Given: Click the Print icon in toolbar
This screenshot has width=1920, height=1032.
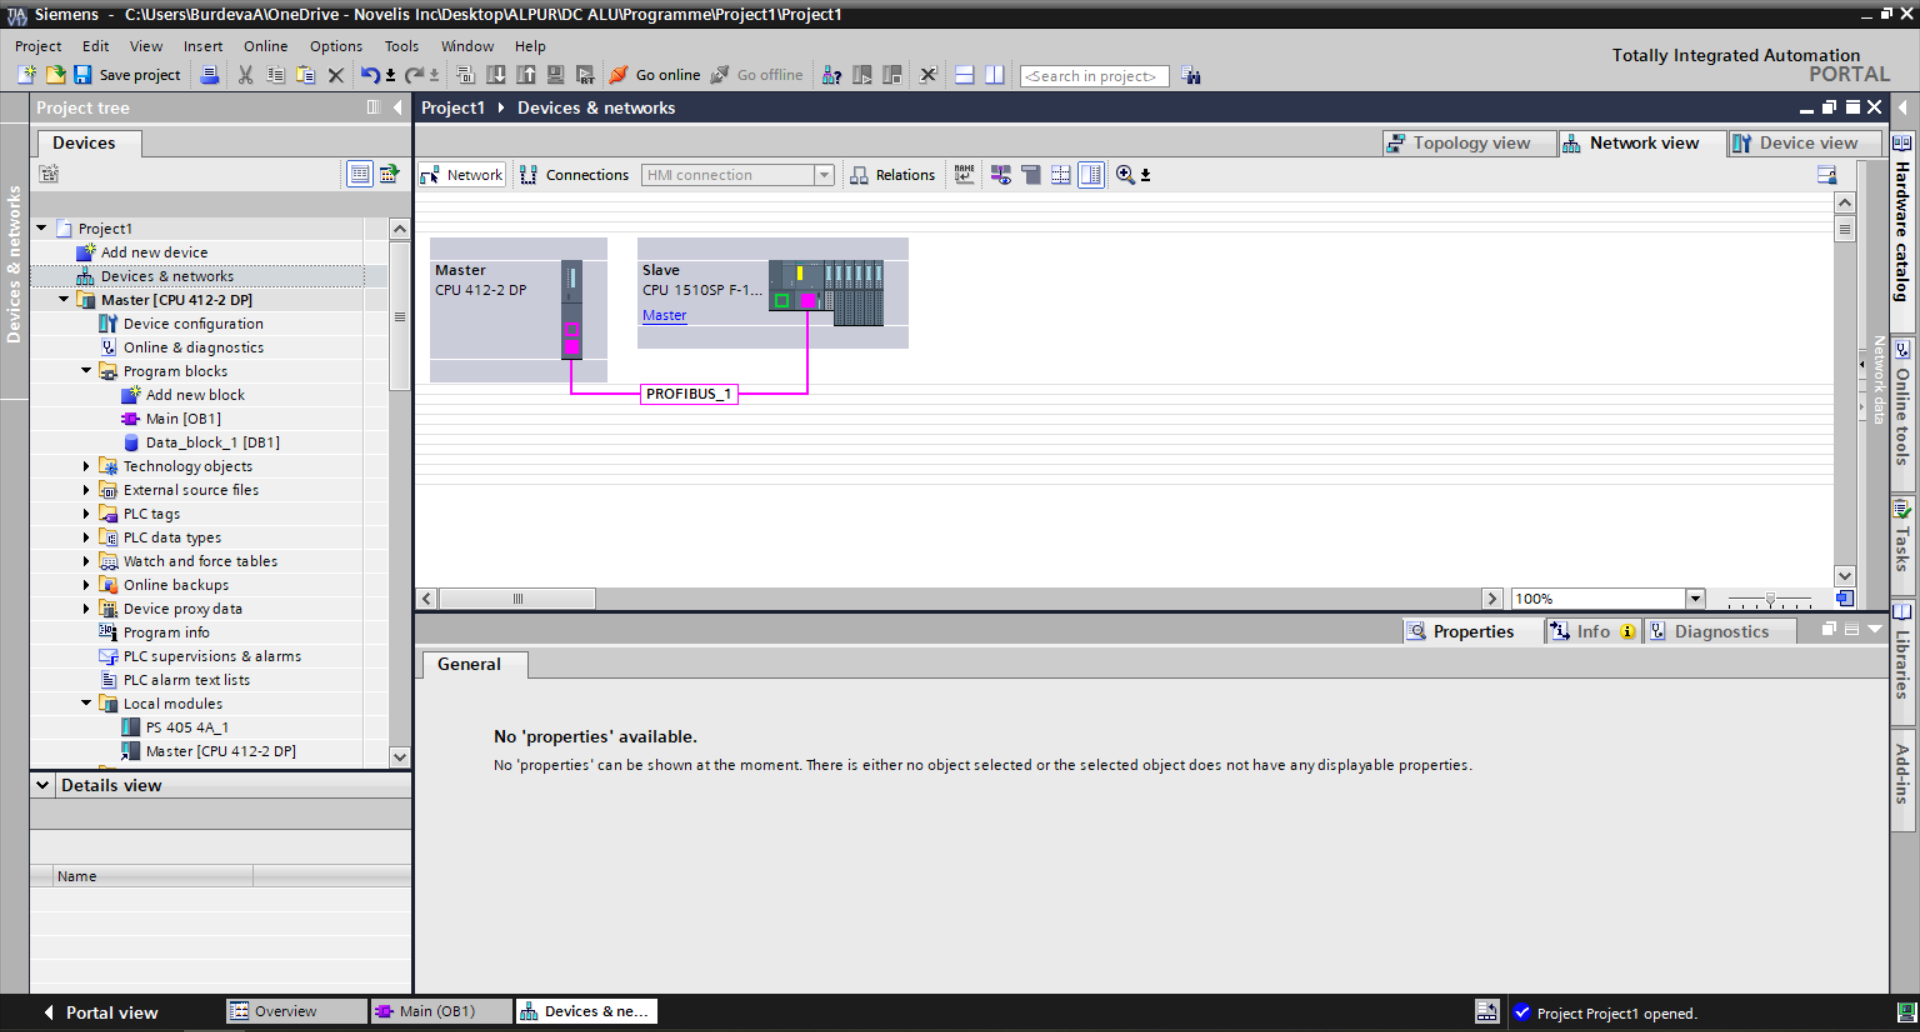Looking at the screenshot, I should pyautogui.click(x=210, y=75).
